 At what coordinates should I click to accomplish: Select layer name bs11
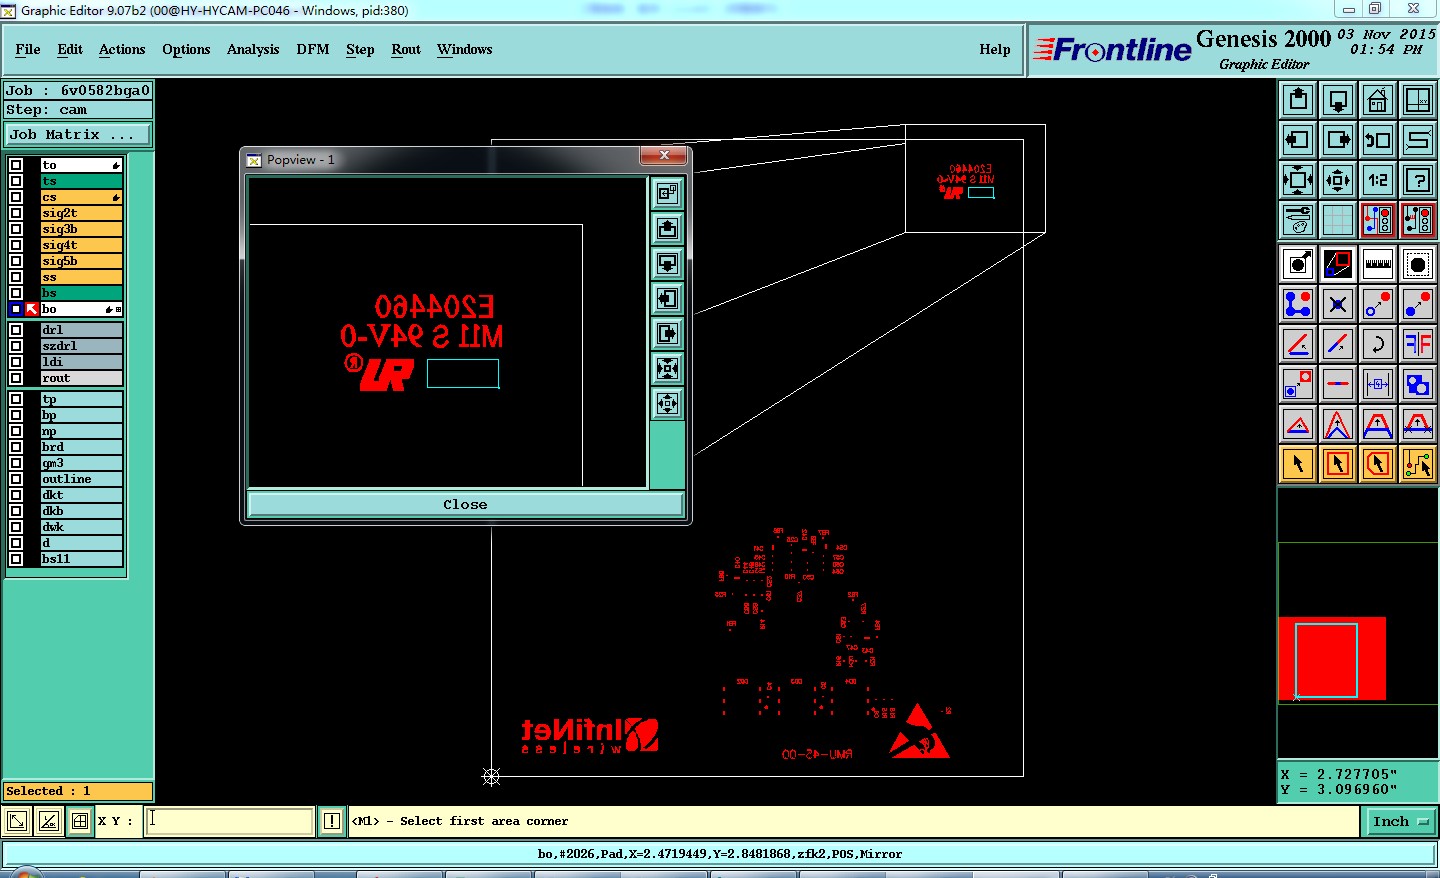pyautogui.click(x=81, y=559)
